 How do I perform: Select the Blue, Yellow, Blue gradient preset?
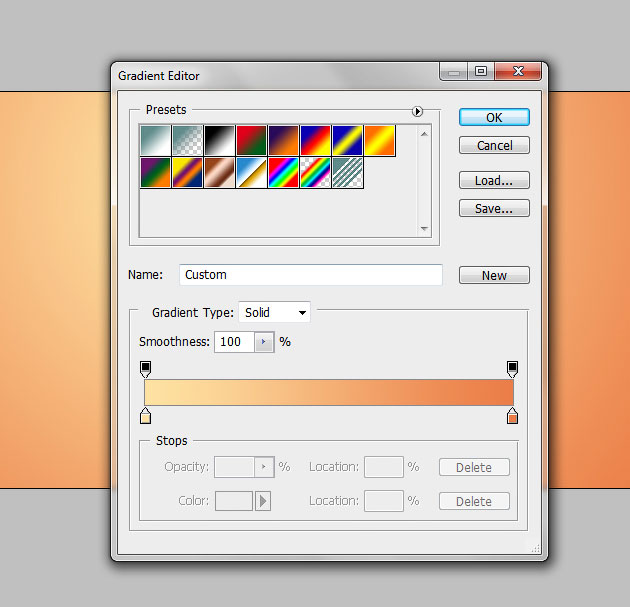click(348, 140)
